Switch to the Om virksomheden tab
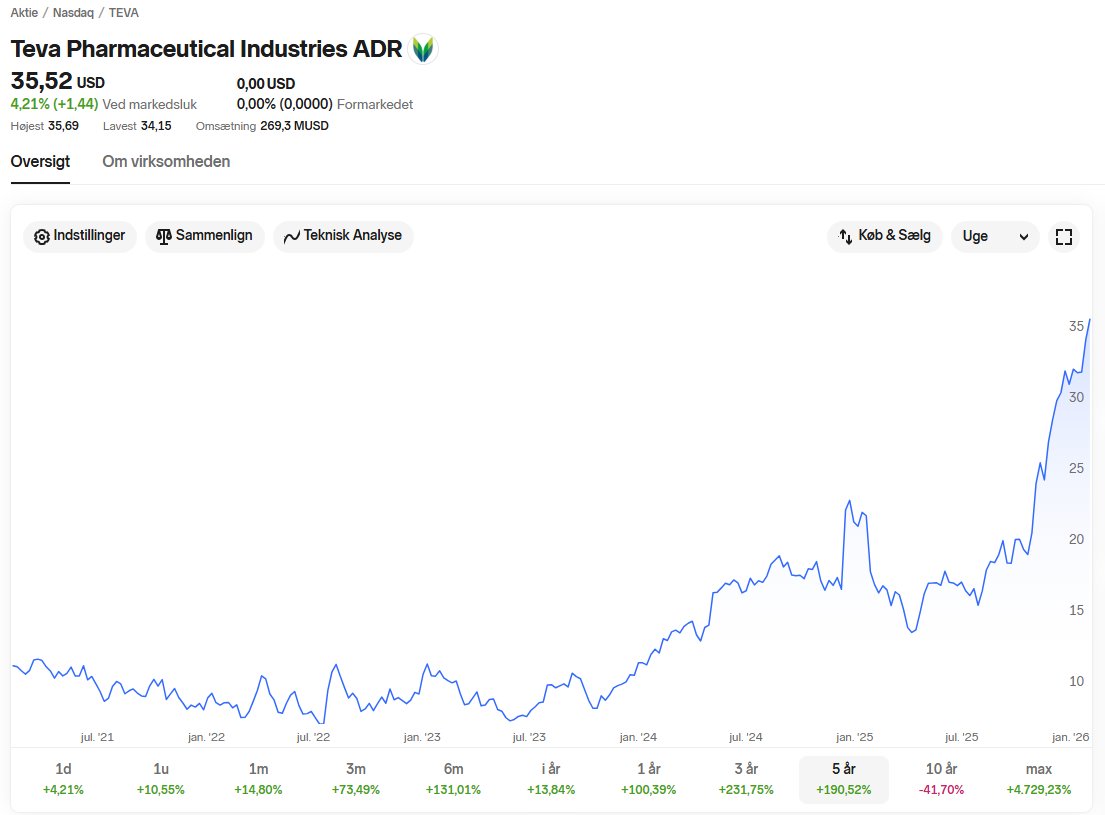This screenshot has width=1105, height=815. pos(166,161)
